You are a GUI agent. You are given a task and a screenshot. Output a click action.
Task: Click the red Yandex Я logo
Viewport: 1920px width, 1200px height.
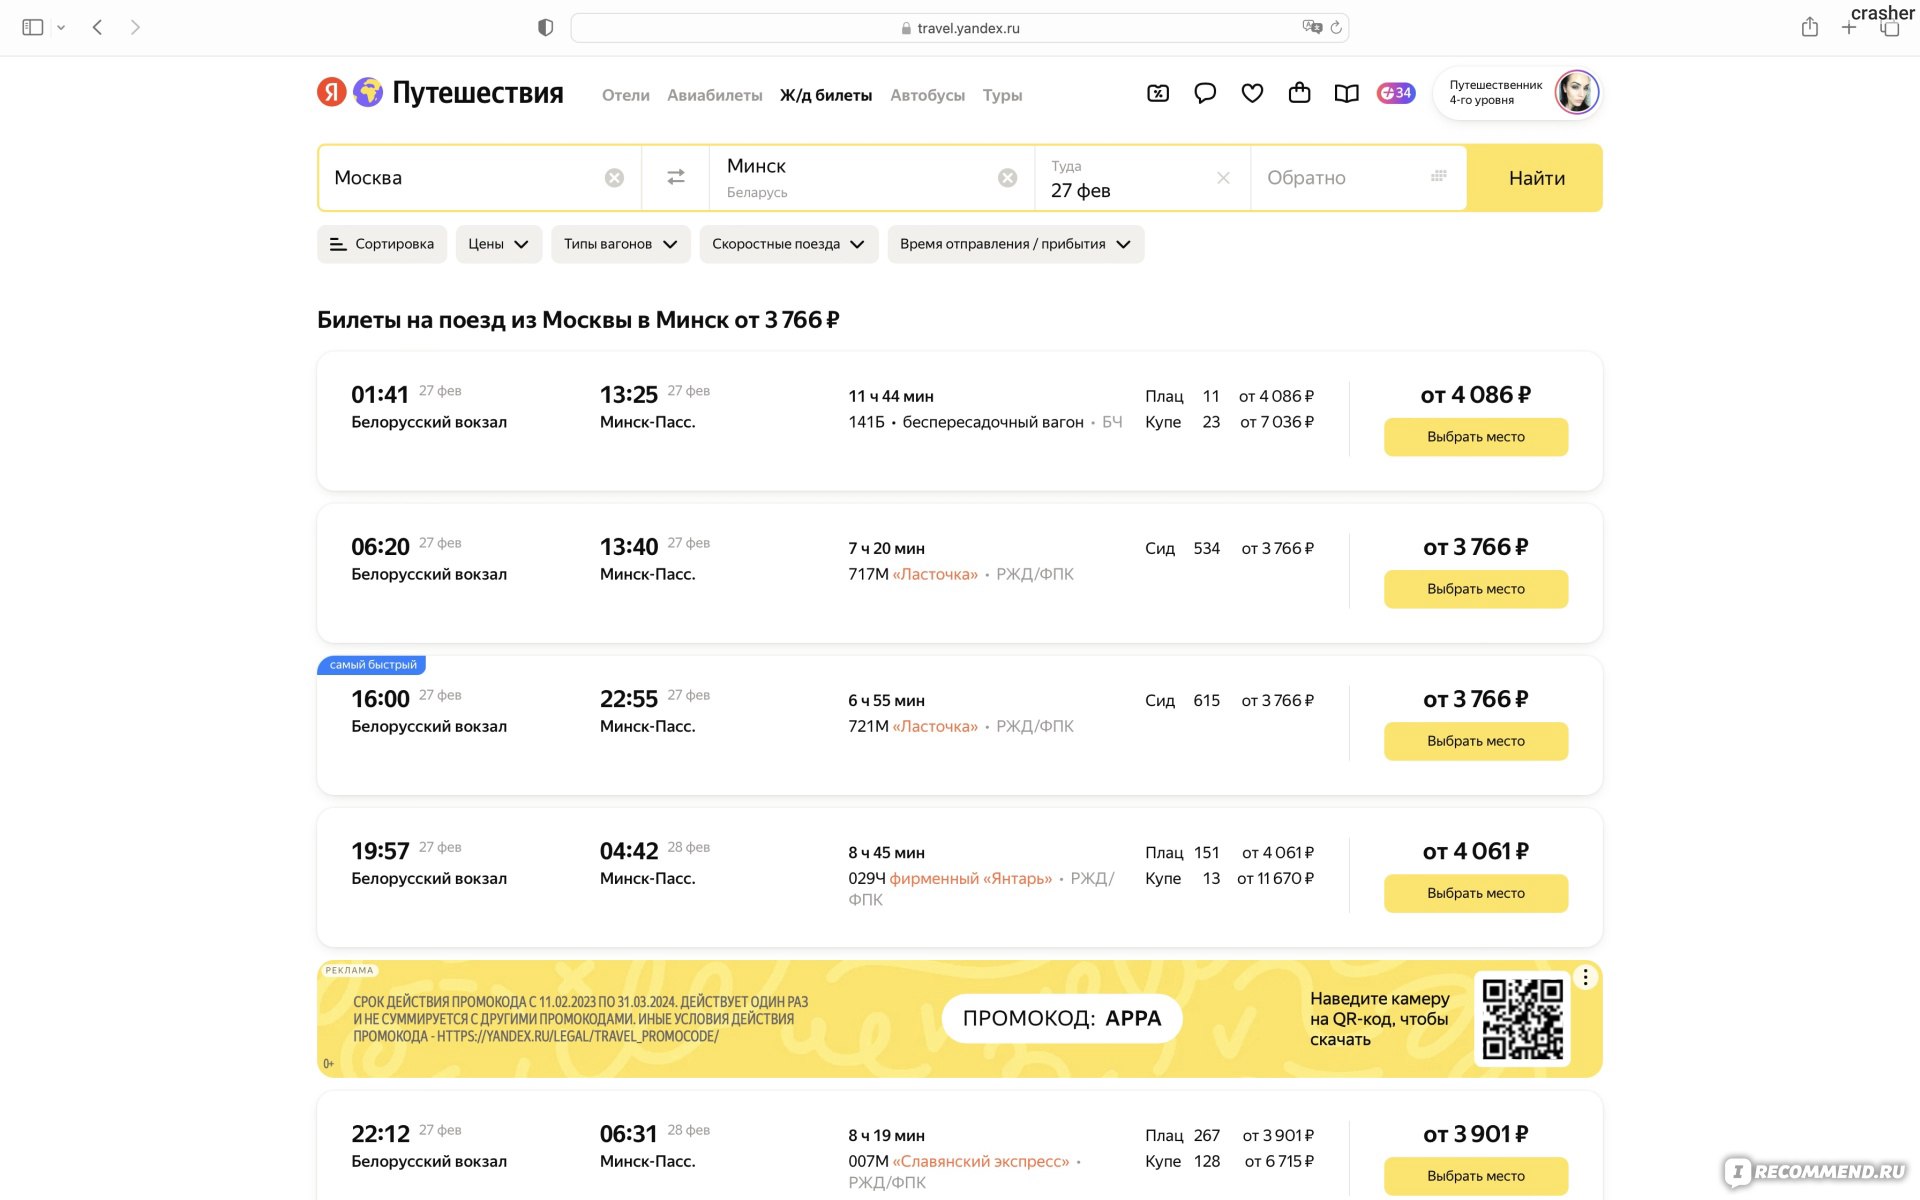pos(332,92)
